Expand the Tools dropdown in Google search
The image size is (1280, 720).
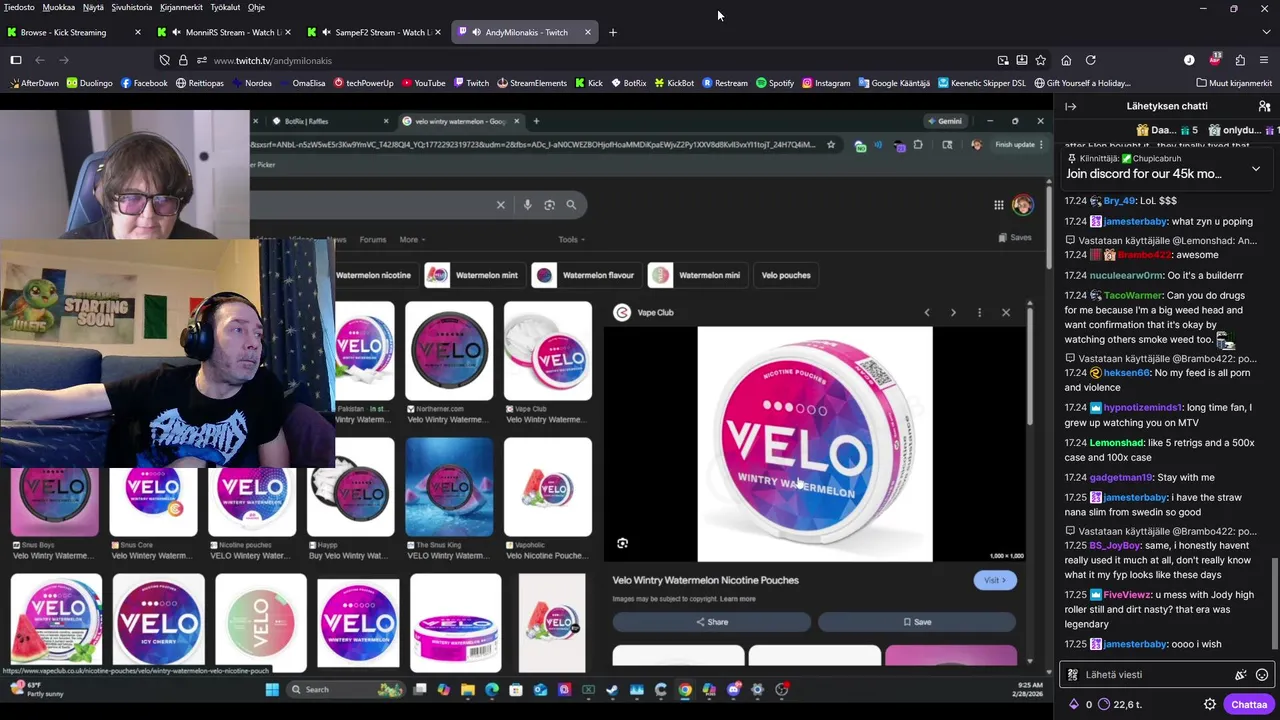[x=572, y=240]
